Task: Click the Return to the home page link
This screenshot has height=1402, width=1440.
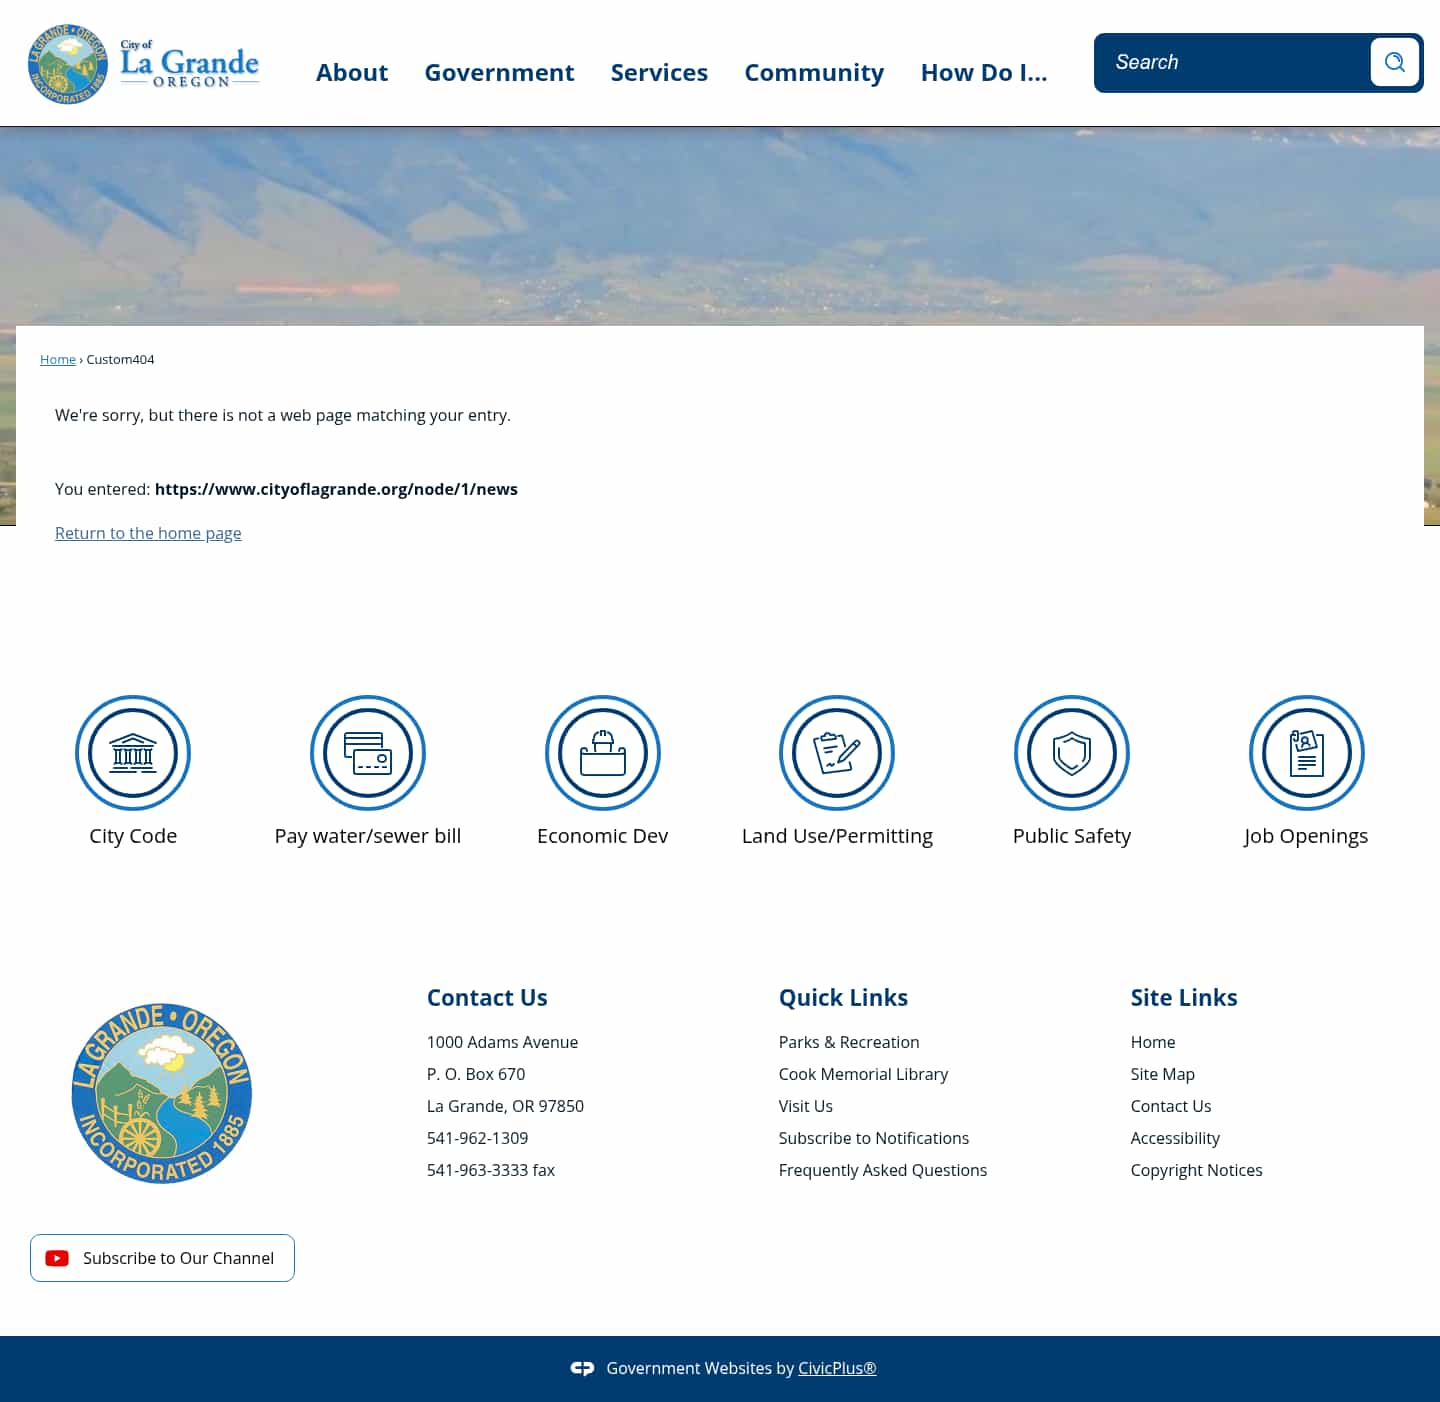Action: (147, 533)
